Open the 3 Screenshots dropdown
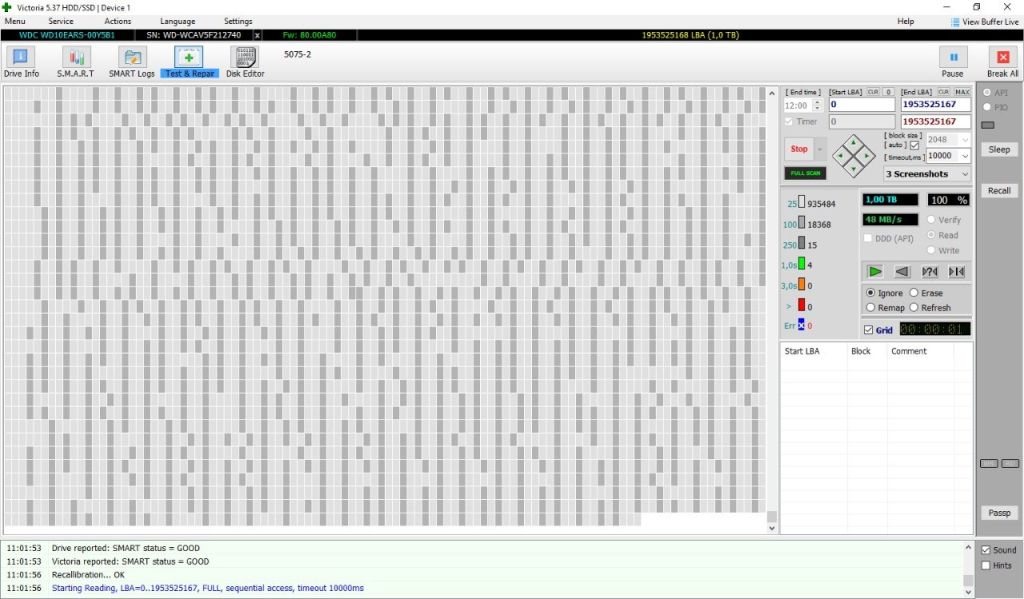The height and width of the screenshot is (599, 1024). [927, 174]
